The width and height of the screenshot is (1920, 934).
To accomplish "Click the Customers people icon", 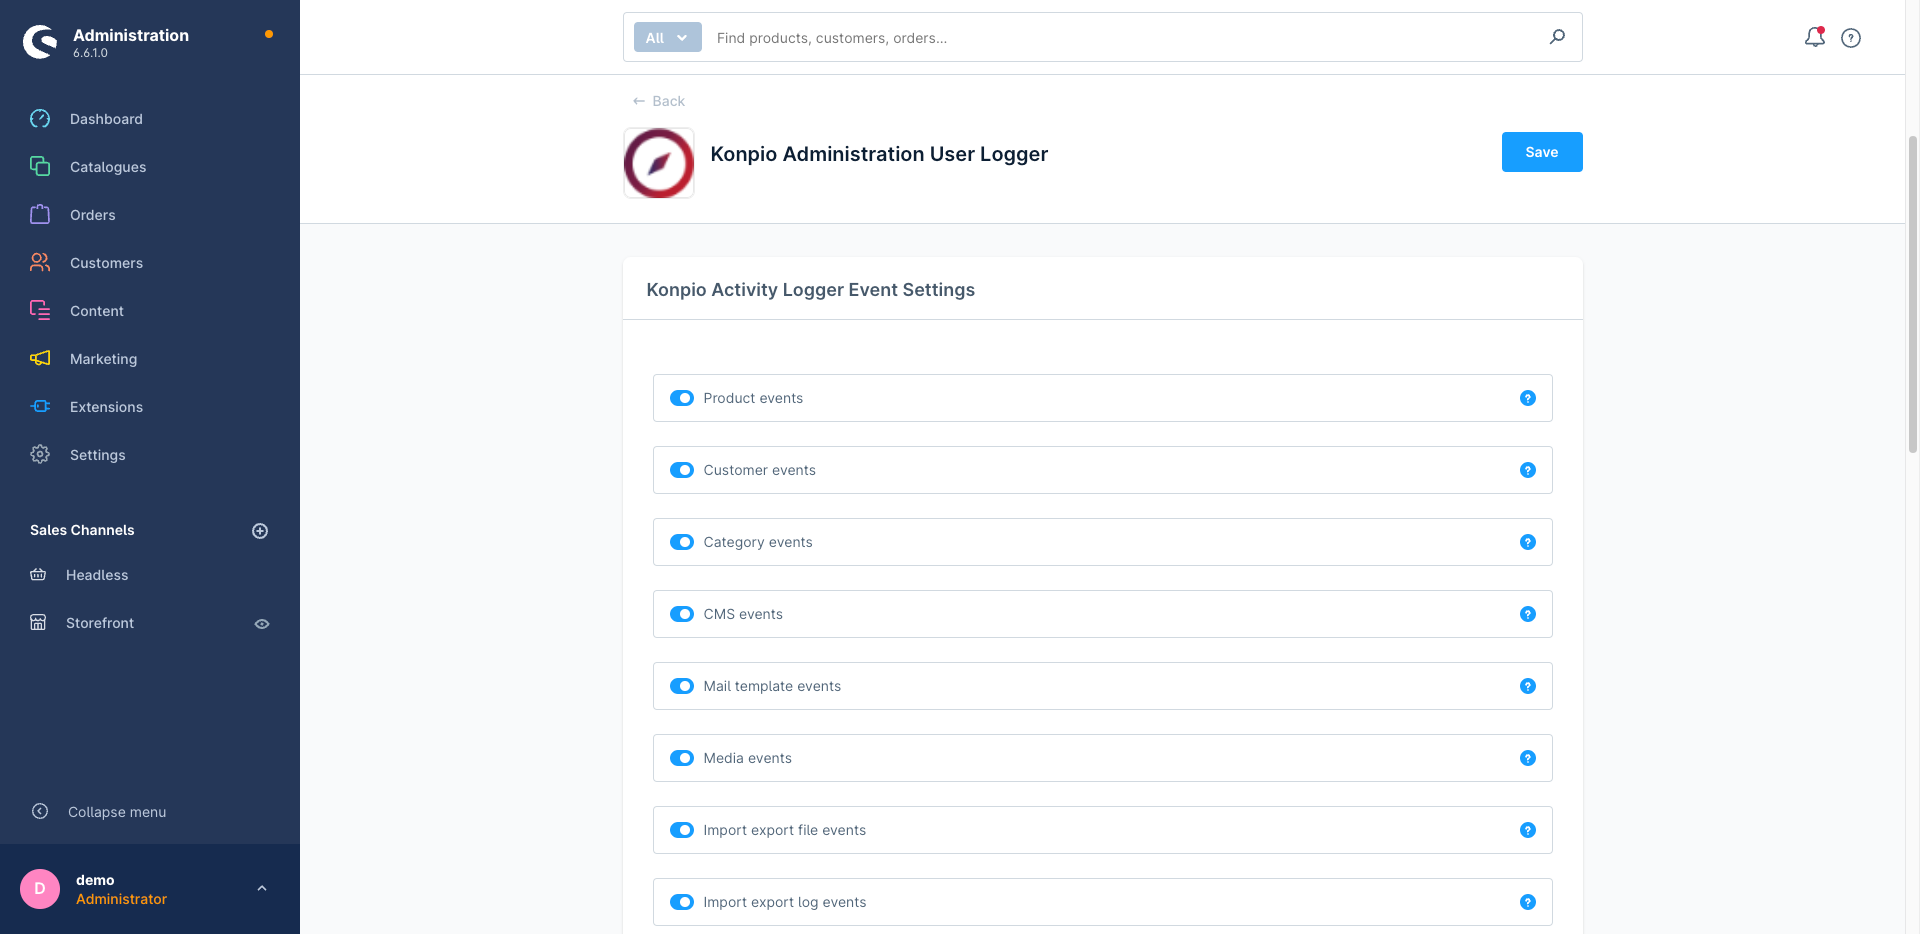I will [x=40, y=263].
